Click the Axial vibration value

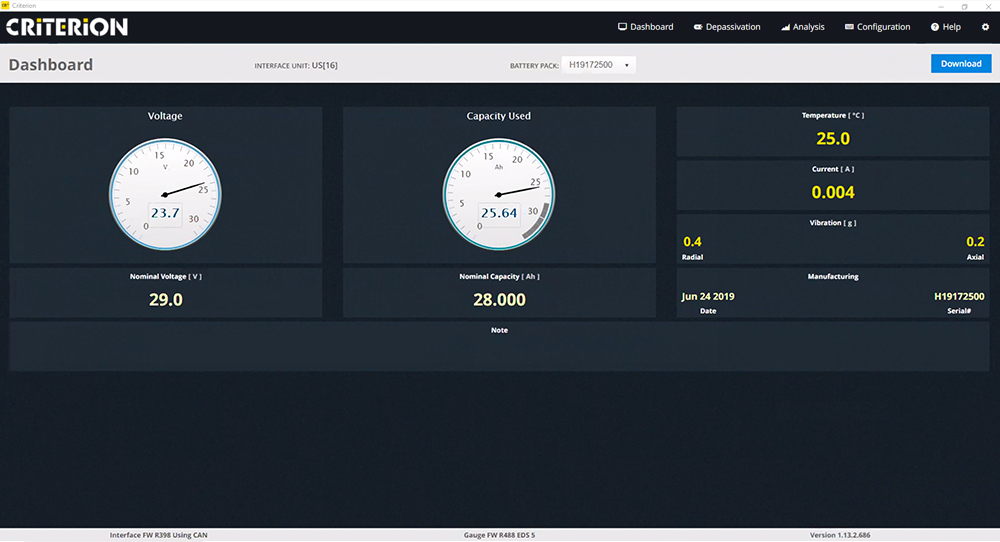click(975, 242)
